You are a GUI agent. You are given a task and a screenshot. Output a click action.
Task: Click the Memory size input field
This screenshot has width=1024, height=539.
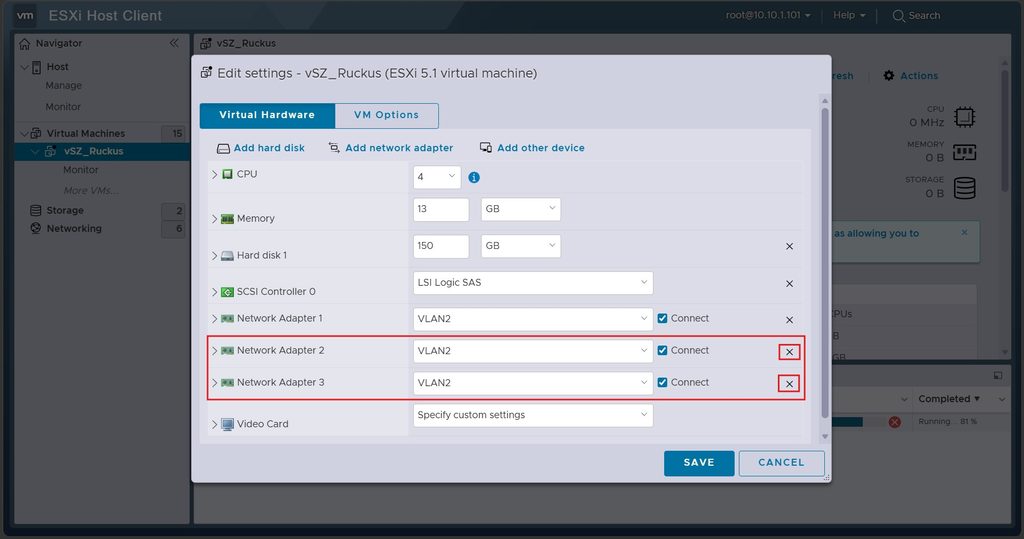[441, 209]
